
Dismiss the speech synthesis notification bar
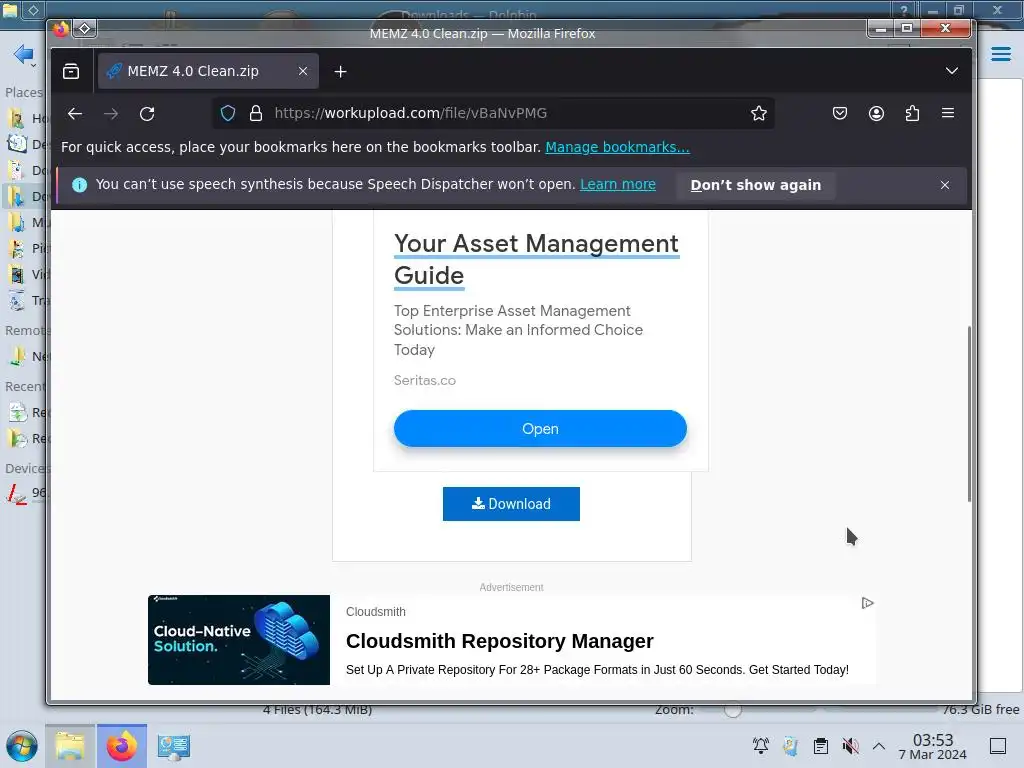[944, 185]
